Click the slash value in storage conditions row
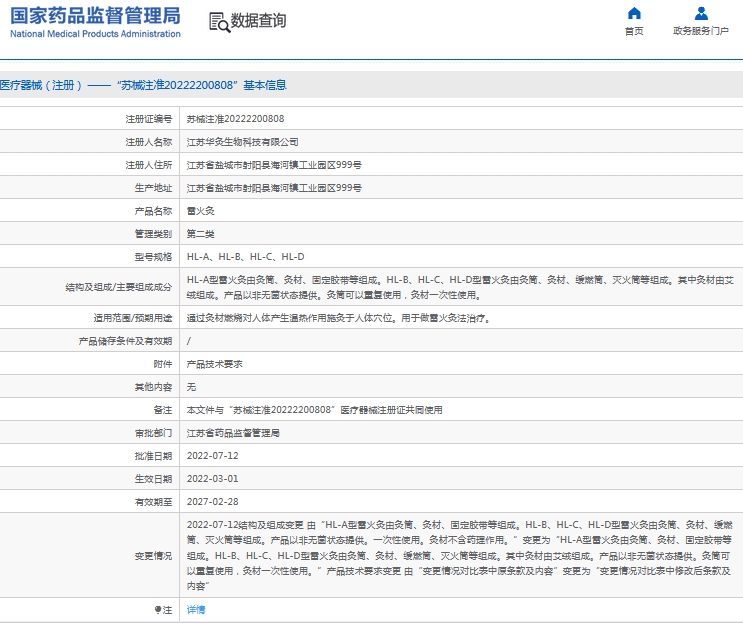743x626 pixels. (189, 341)
